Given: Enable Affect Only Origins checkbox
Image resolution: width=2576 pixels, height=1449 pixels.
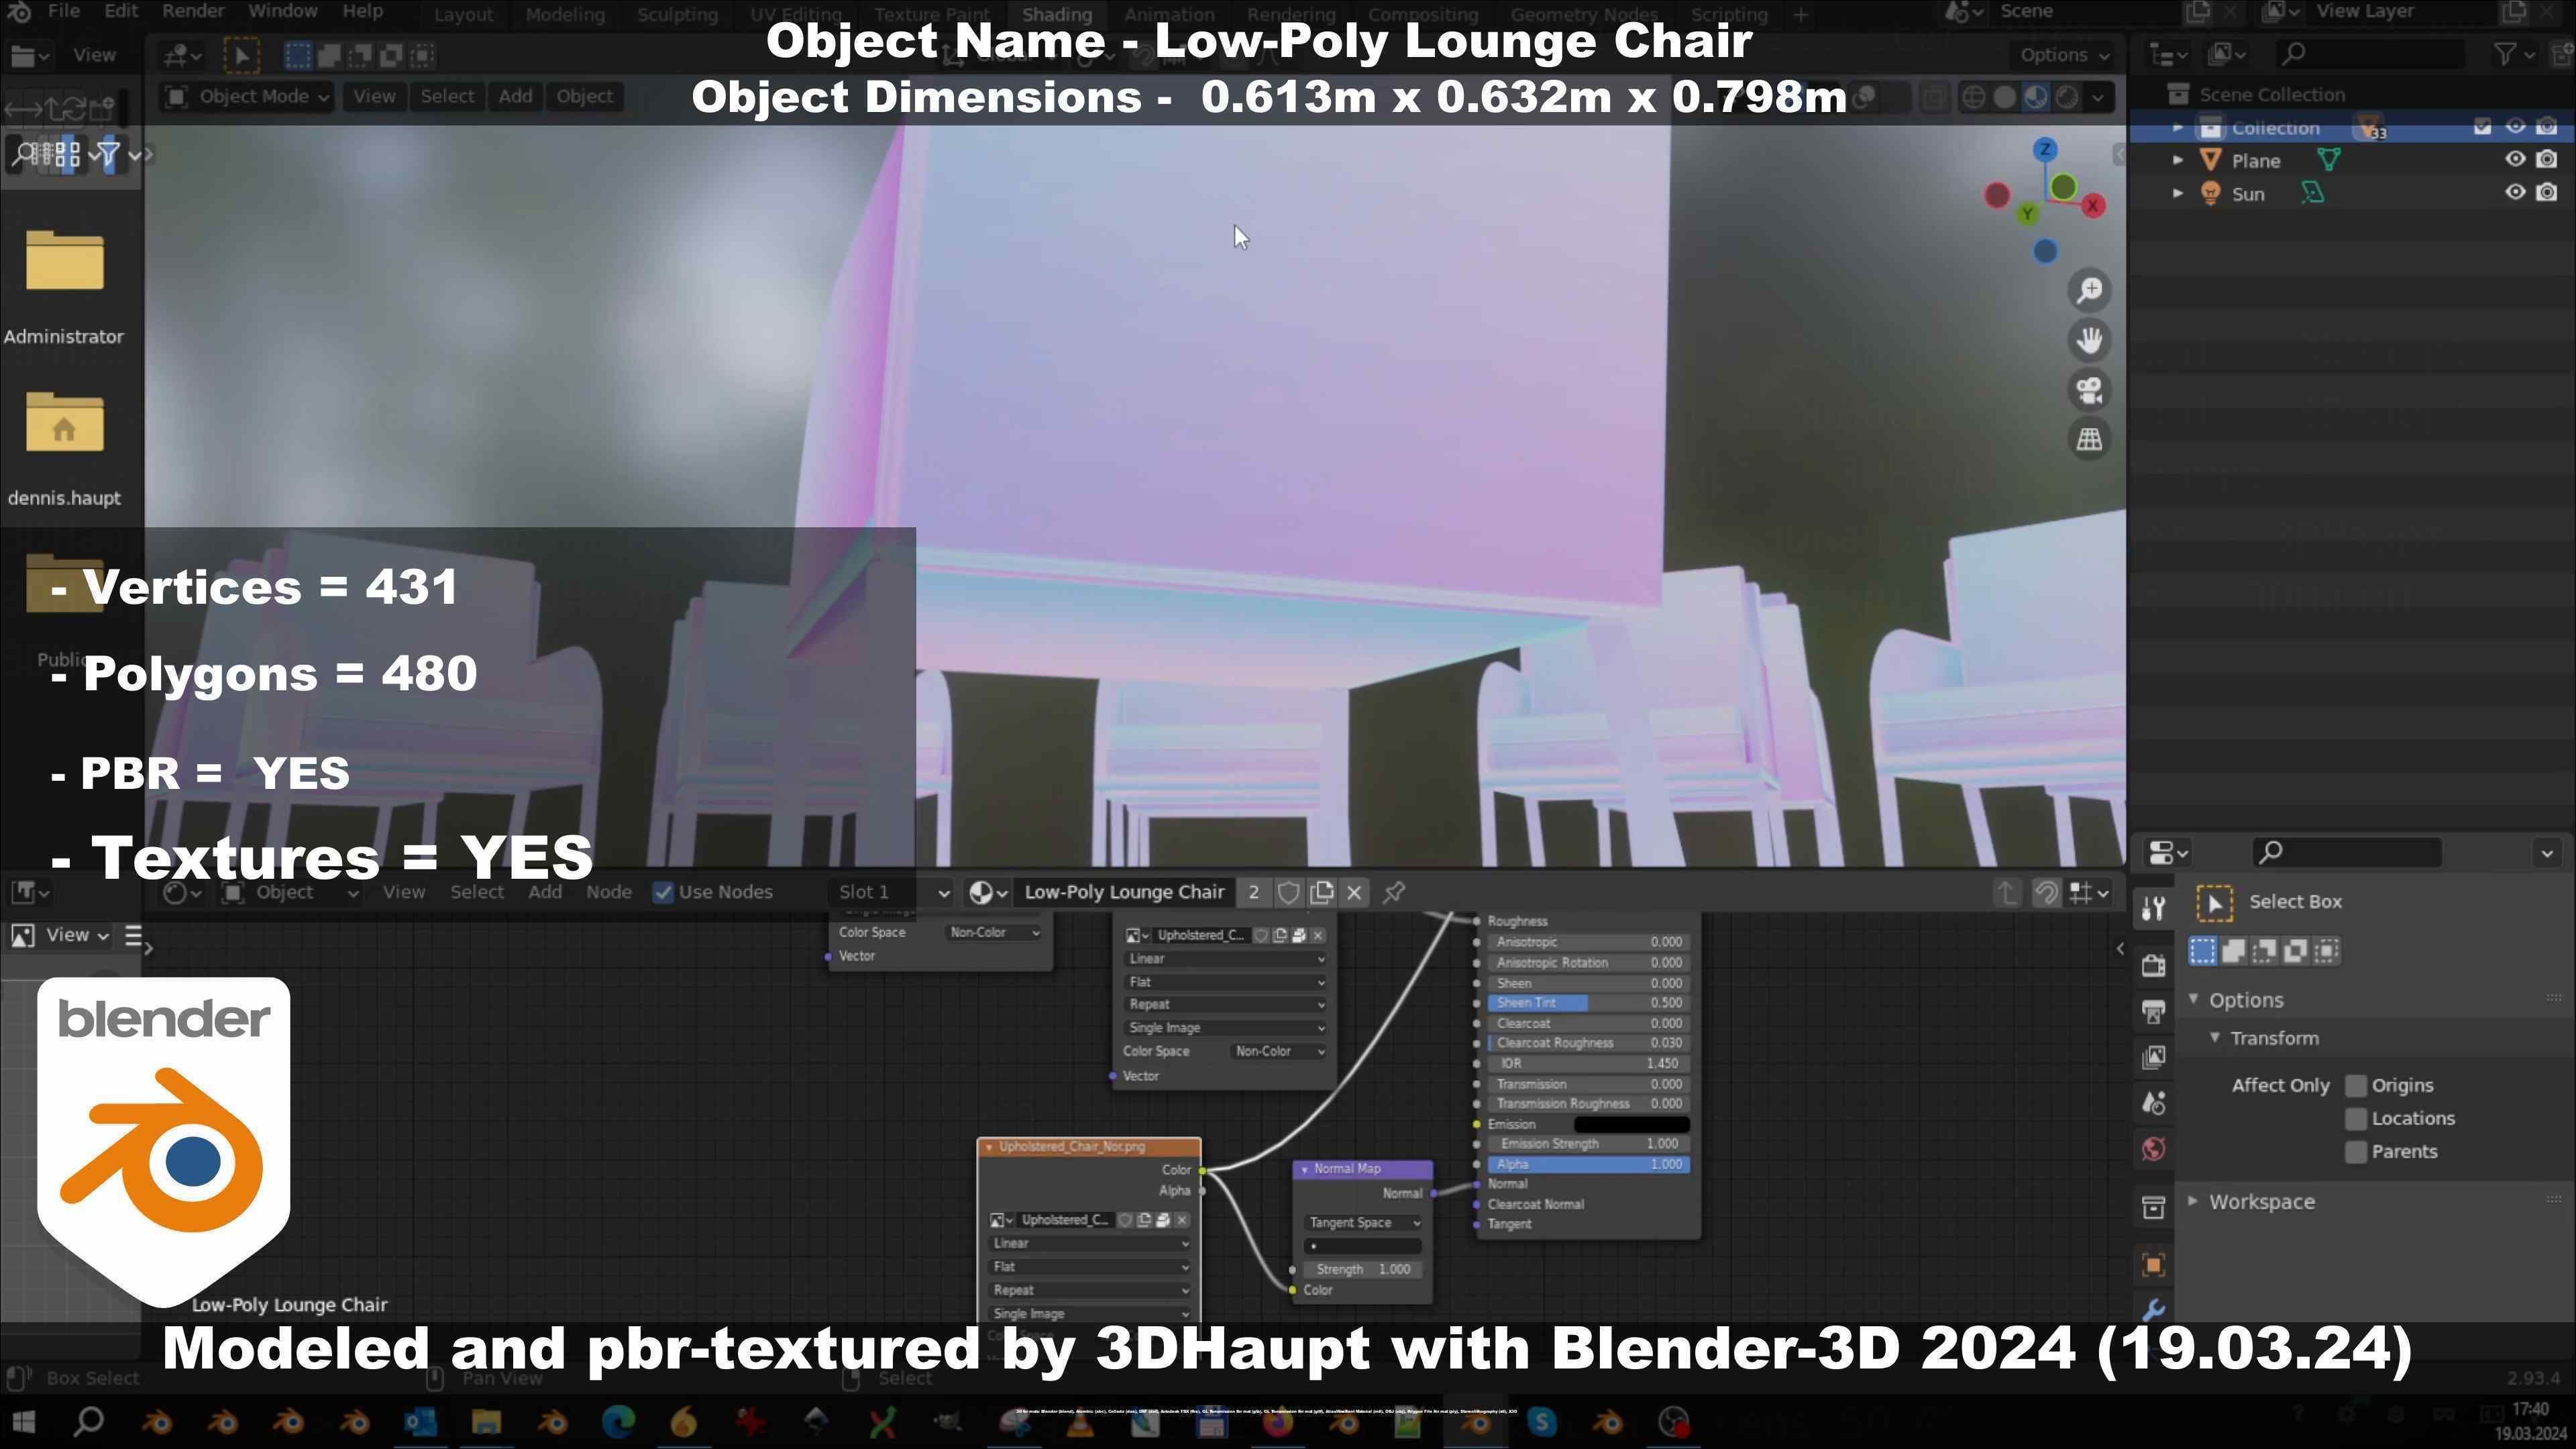Looking at the screenshot, I should pos(2356,1086).
